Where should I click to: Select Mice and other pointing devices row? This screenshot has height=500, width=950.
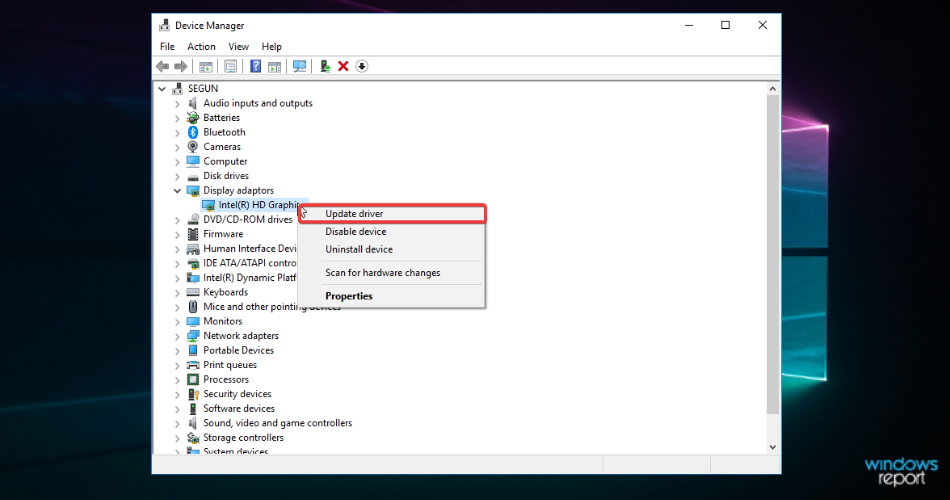click(x=264, y=307)
